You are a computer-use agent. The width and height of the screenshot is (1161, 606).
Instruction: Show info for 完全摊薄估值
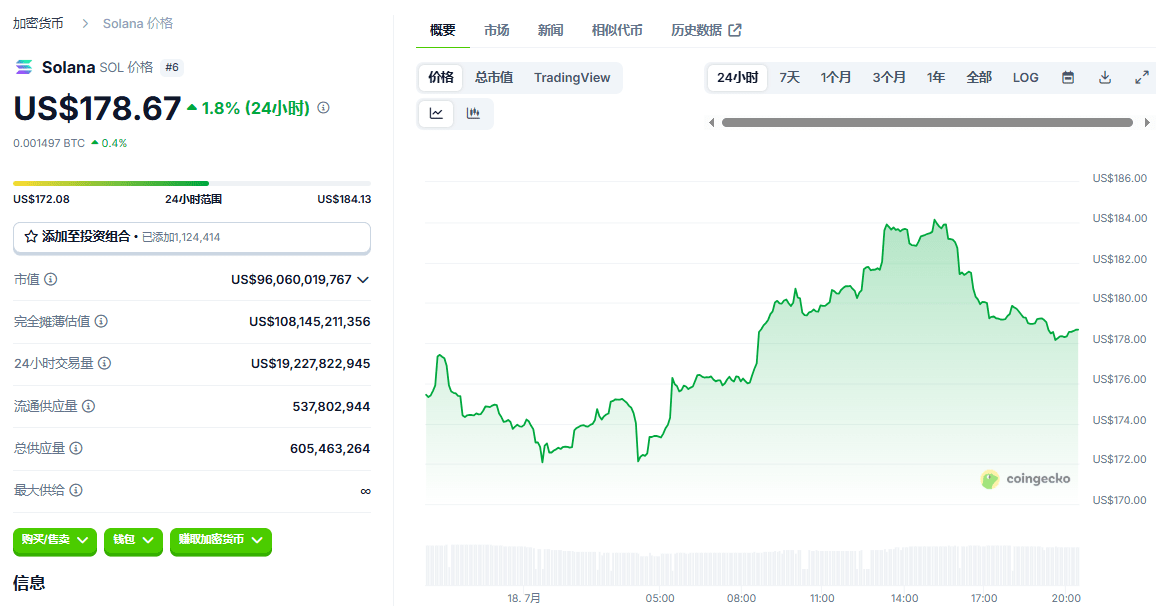(x=101, y=322)
